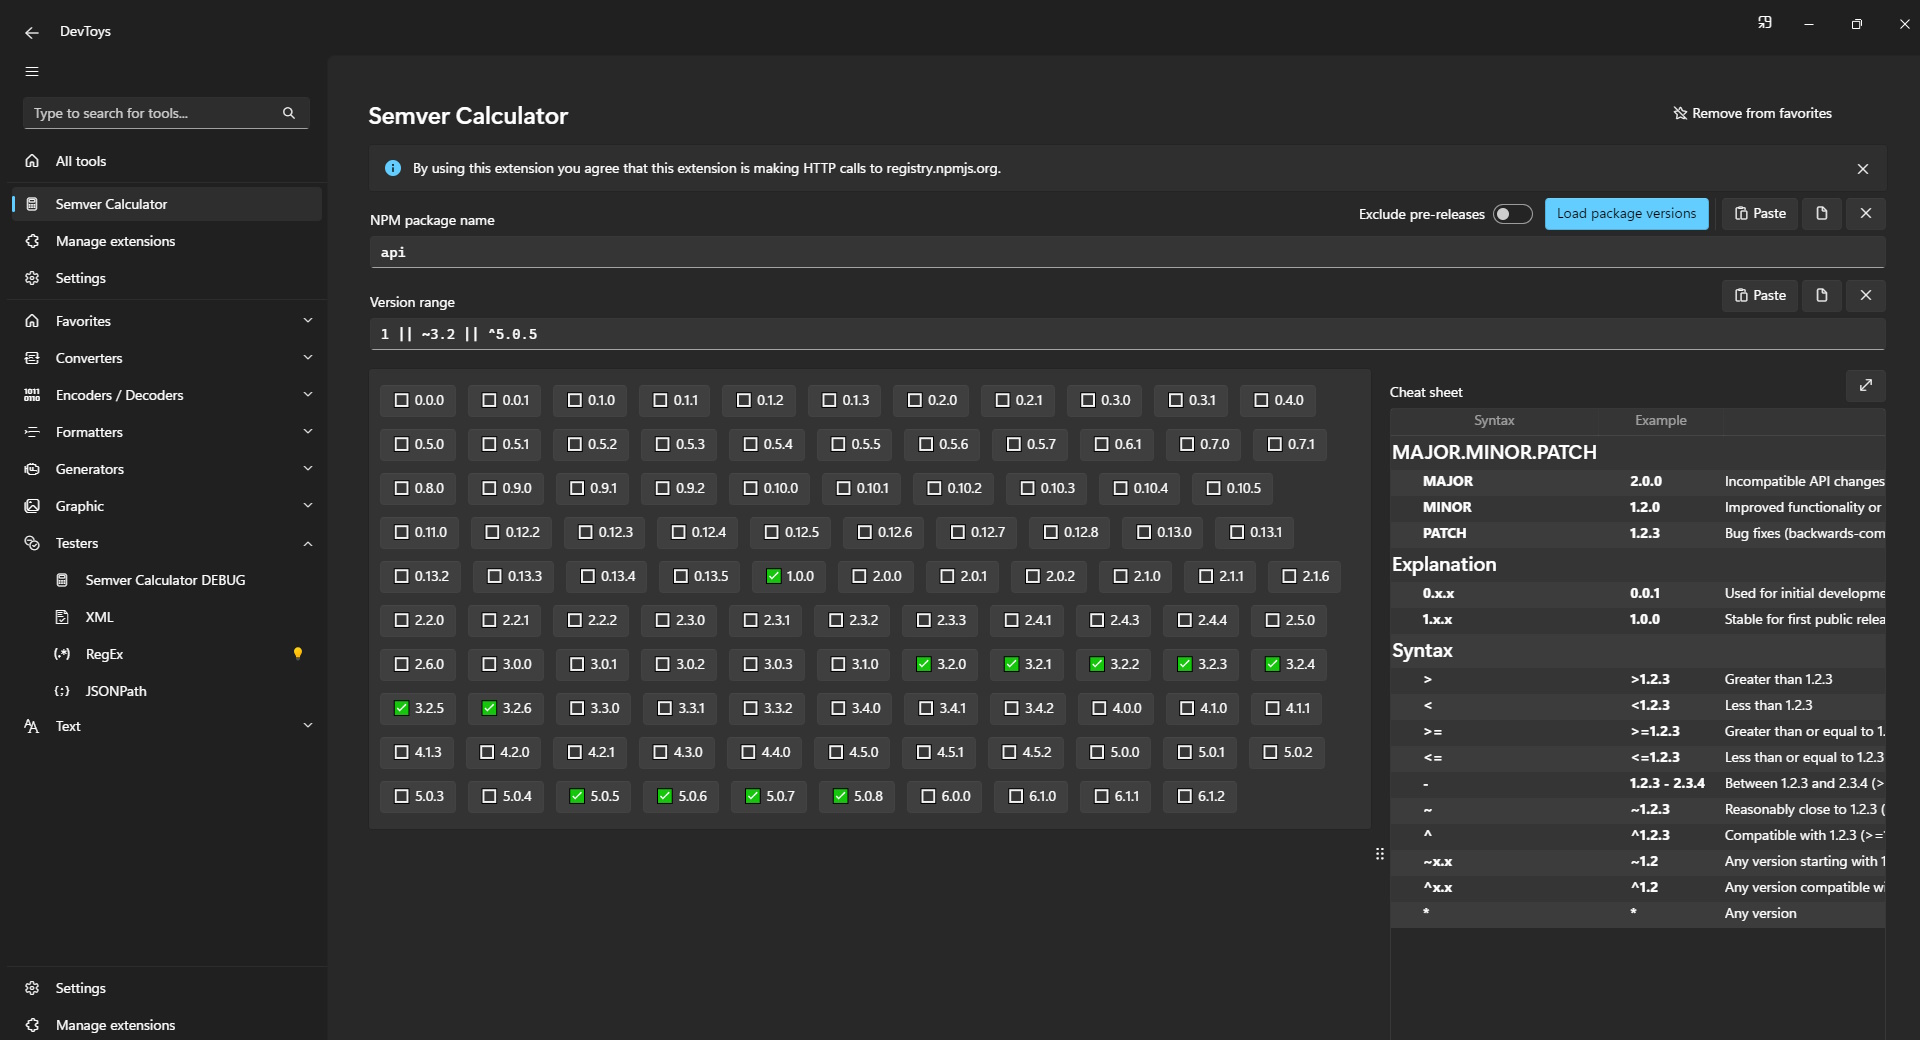The height and width of the screenshot is (1040, 1920).
Task: Check version 4.0.0 checkbox
Action: click(x=1099, y=708)
